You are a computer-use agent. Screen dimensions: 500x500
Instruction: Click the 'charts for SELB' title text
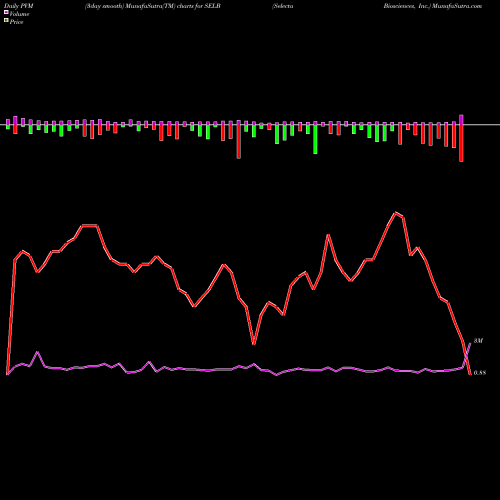click(x=199, y=6)
